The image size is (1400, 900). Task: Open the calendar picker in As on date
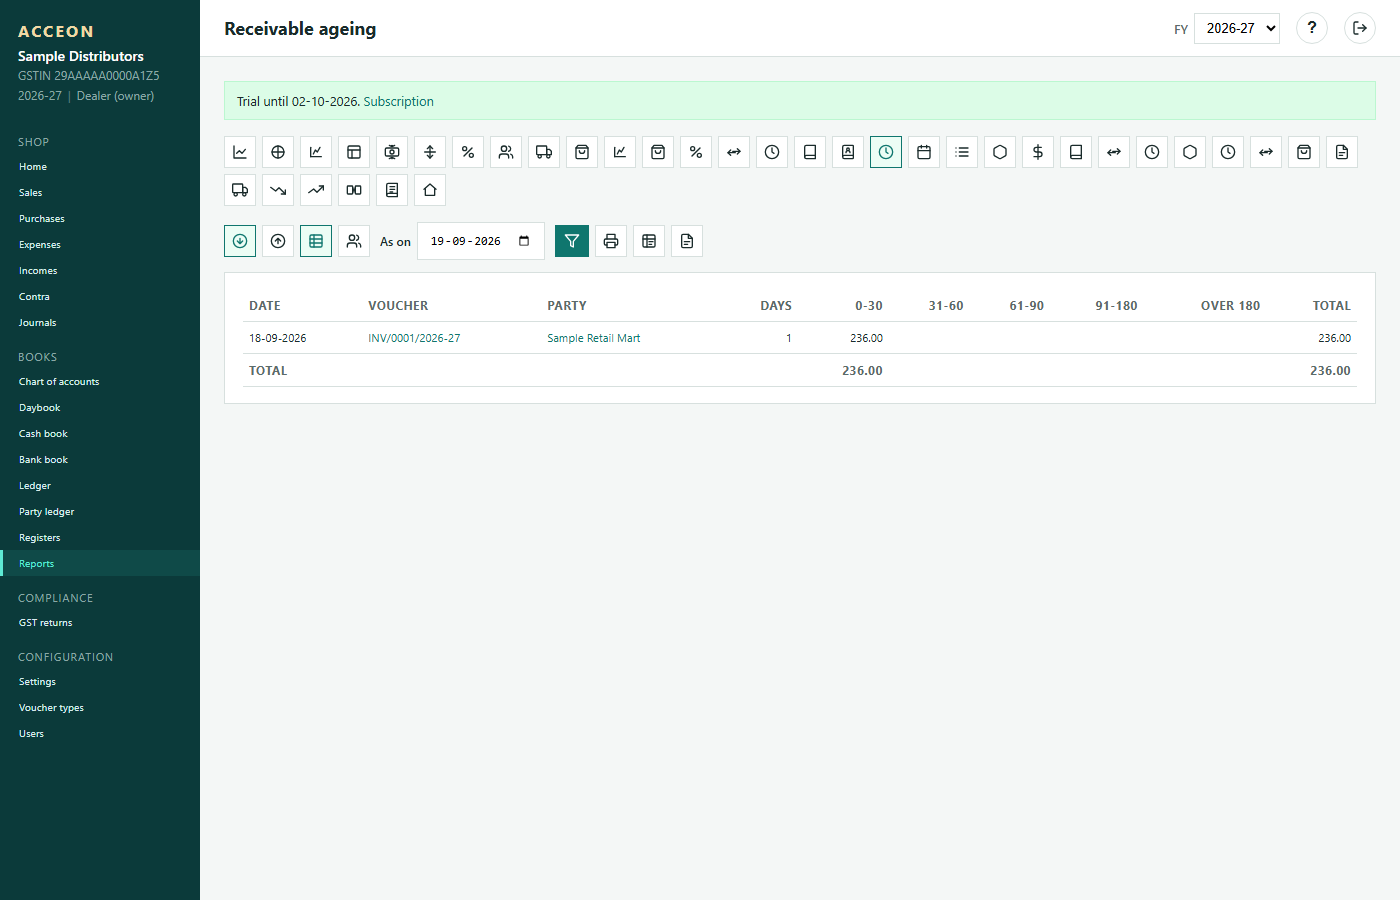click(x=524, y=241)
